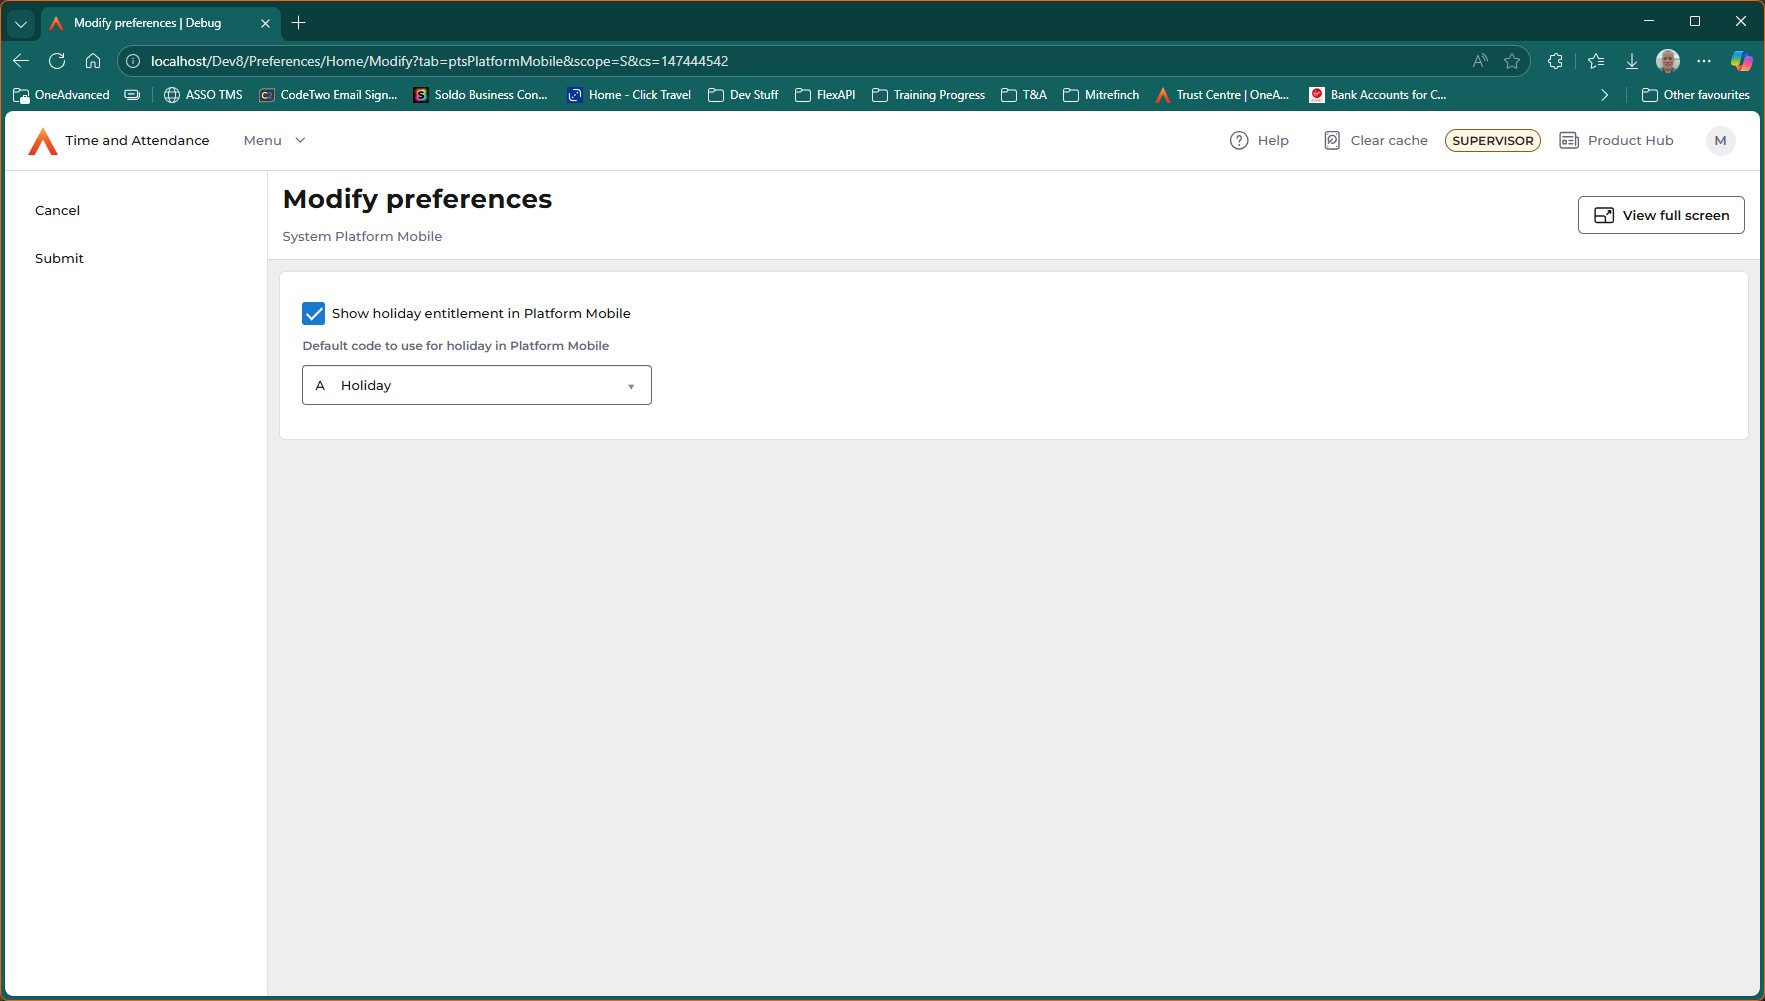Click the Modify preferences heading
Viewport: 1765px width, 1001px height.
417,199
